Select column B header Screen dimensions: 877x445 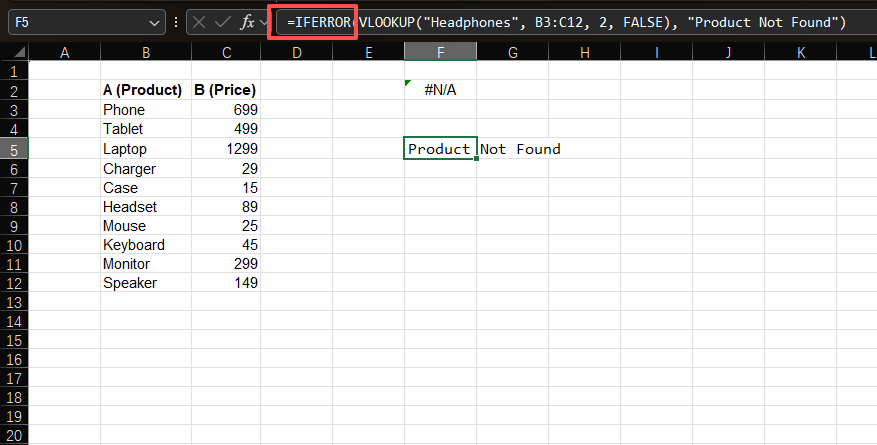pyautogui.click(x=146, y=53)
